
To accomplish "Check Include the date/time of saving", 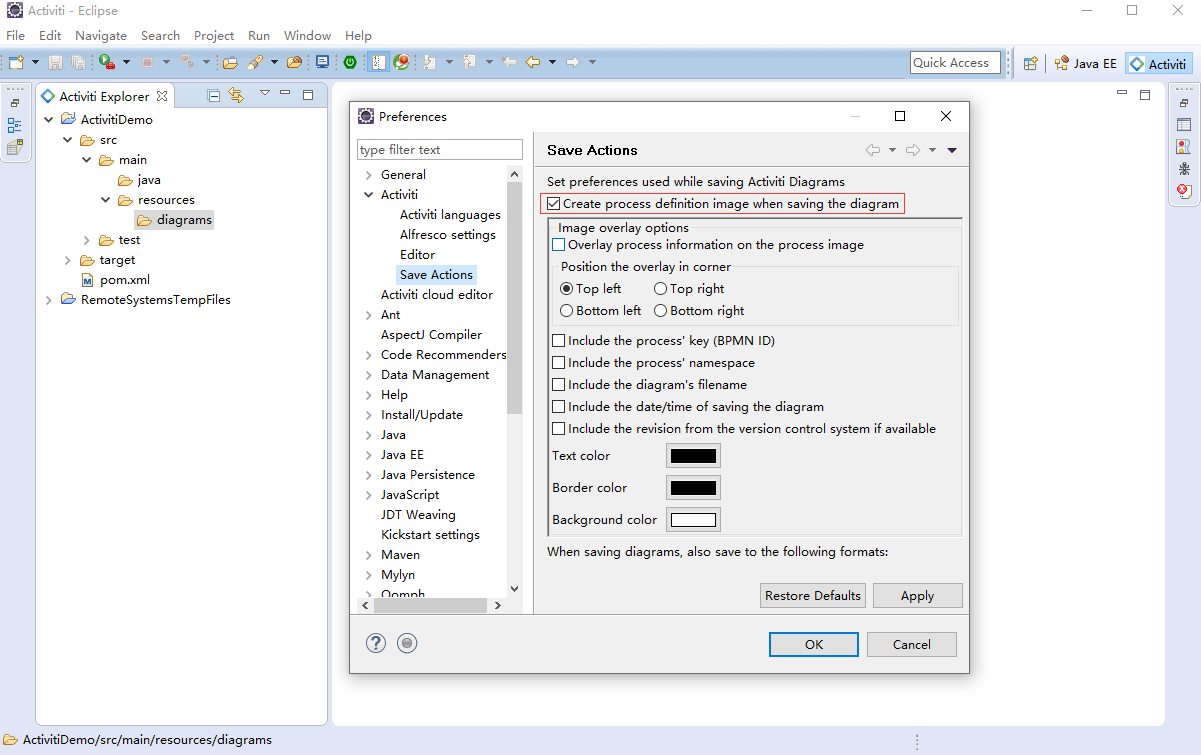I will pyautogui.click(x=559, y=407).
